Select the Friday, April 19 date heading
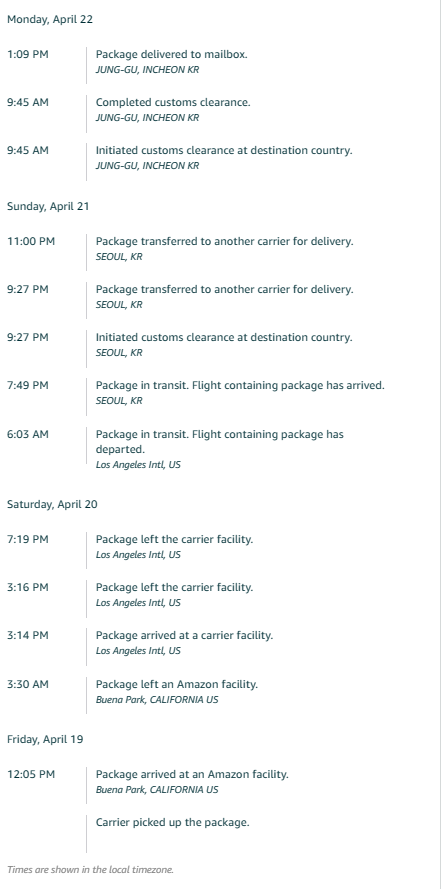This screenshot has height=889, width=441. pos(45,739)
